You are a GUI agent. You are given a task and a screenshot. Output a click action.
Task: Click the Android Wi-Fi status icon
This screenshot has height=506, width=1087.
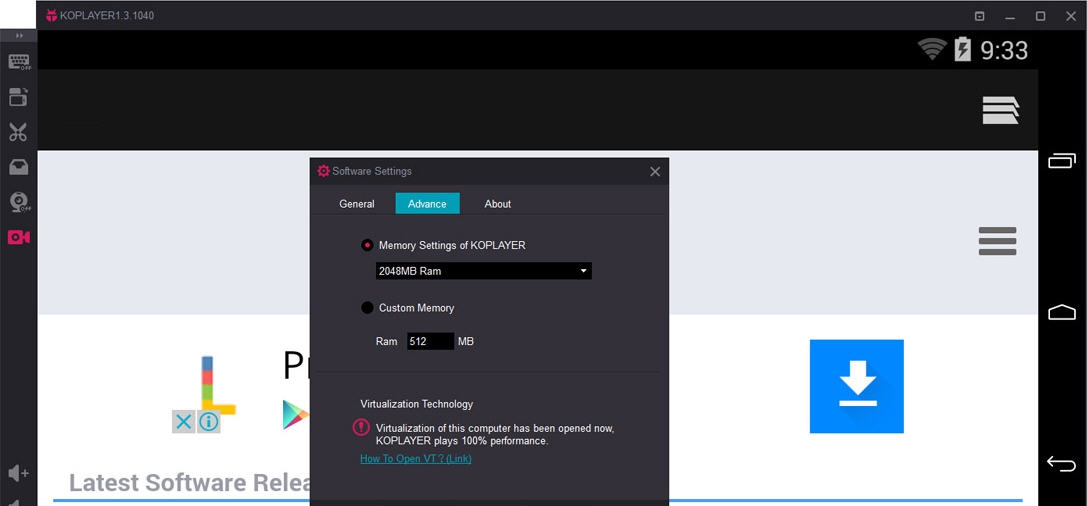click(932, 50)
